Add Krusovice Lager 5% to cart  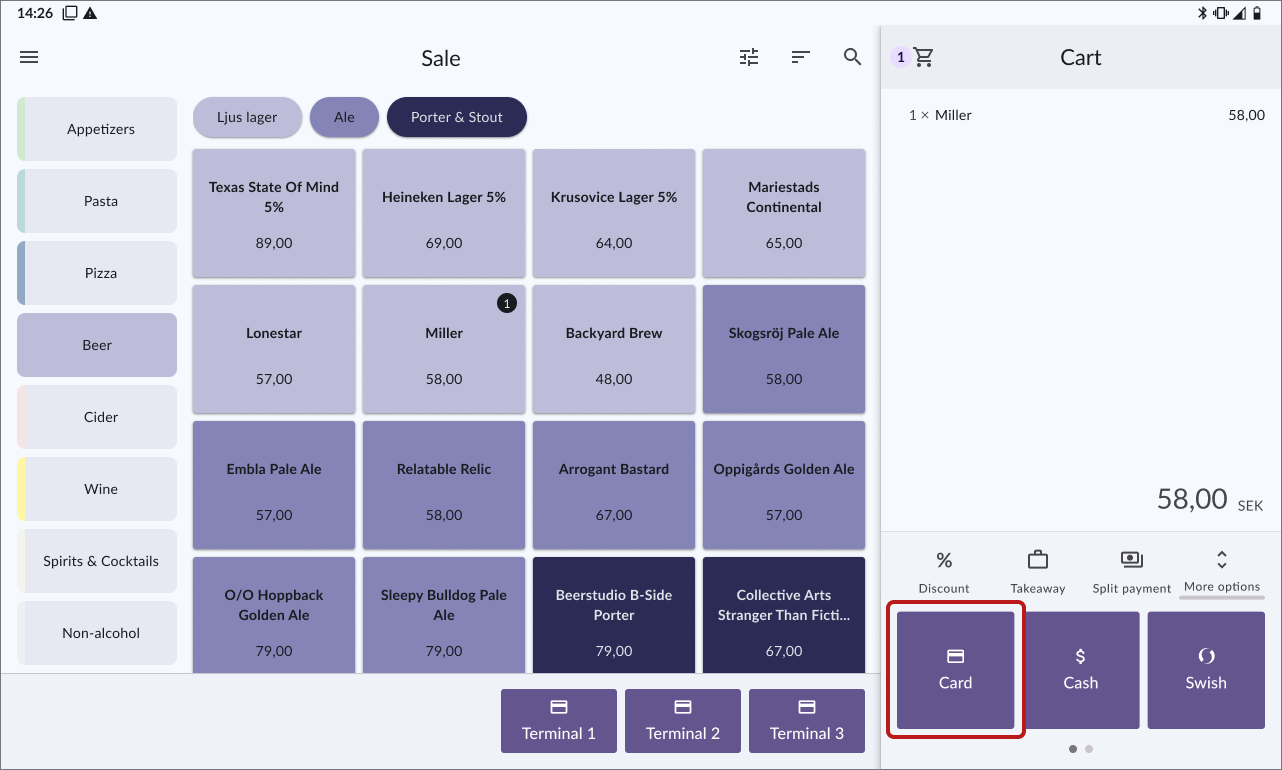[x=614, y=213]
